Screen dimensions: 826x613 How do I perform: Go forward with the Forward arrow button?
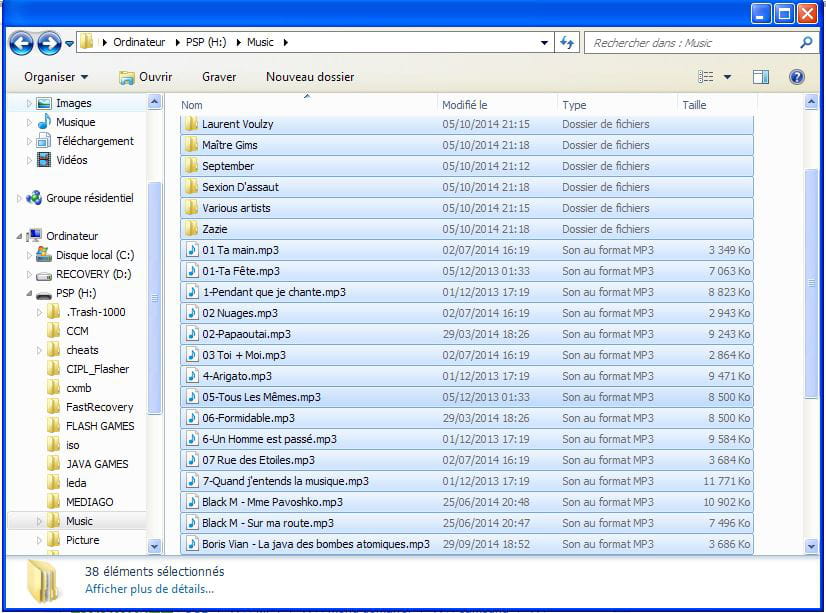[49, 43]
